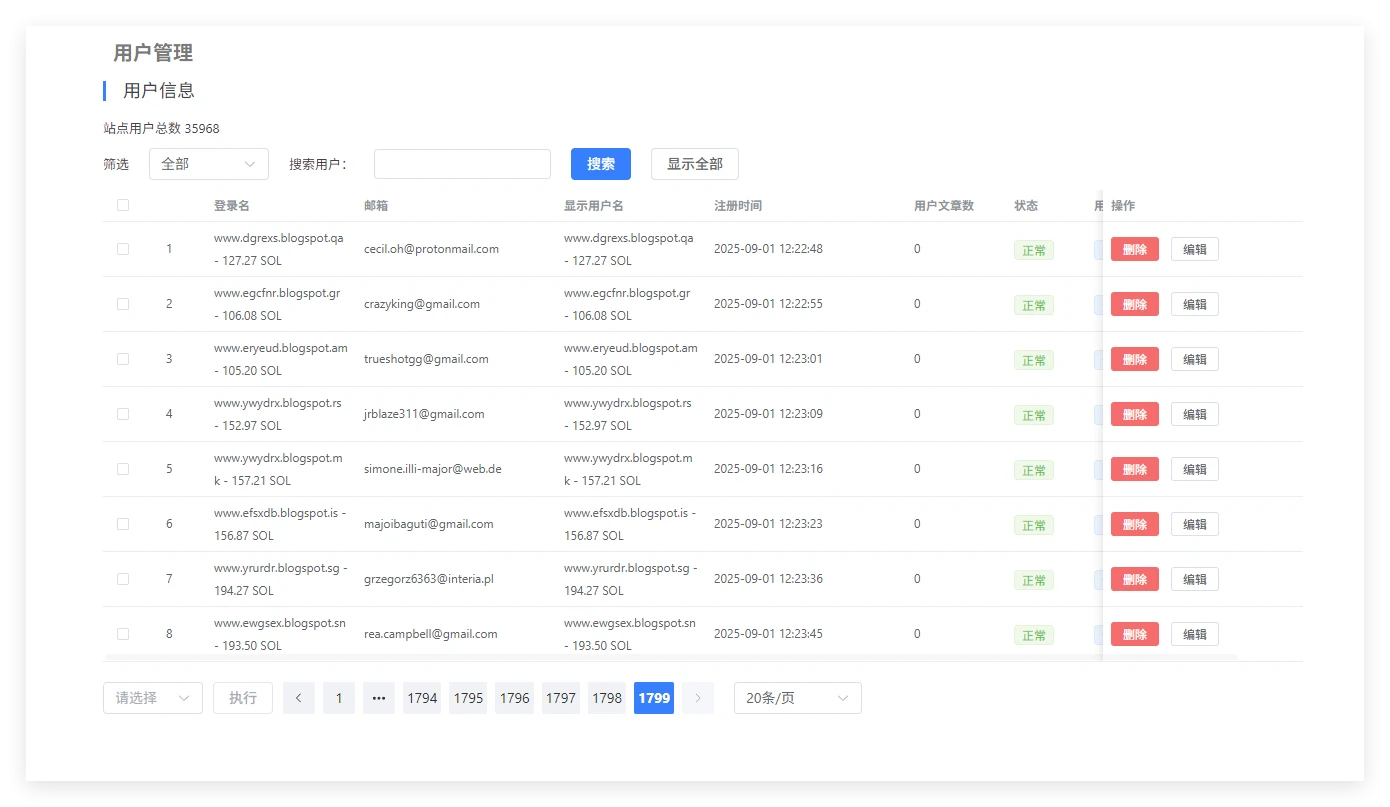This screenshot has height=807, width=1390.
Task: Open the 20条/页 page size dropdown
Action: pos(797,698)
